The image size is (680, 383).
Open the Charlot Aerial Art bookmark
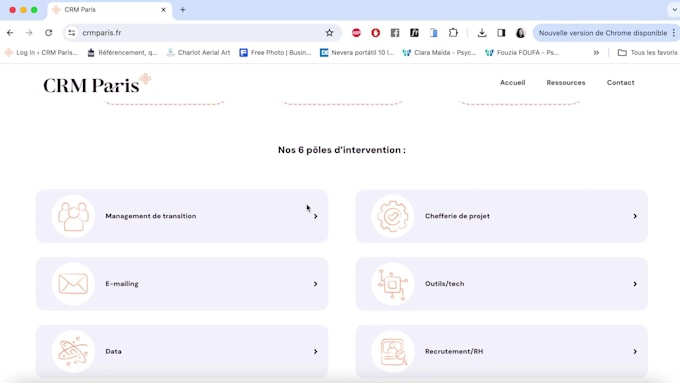click(x=198, y=52)
